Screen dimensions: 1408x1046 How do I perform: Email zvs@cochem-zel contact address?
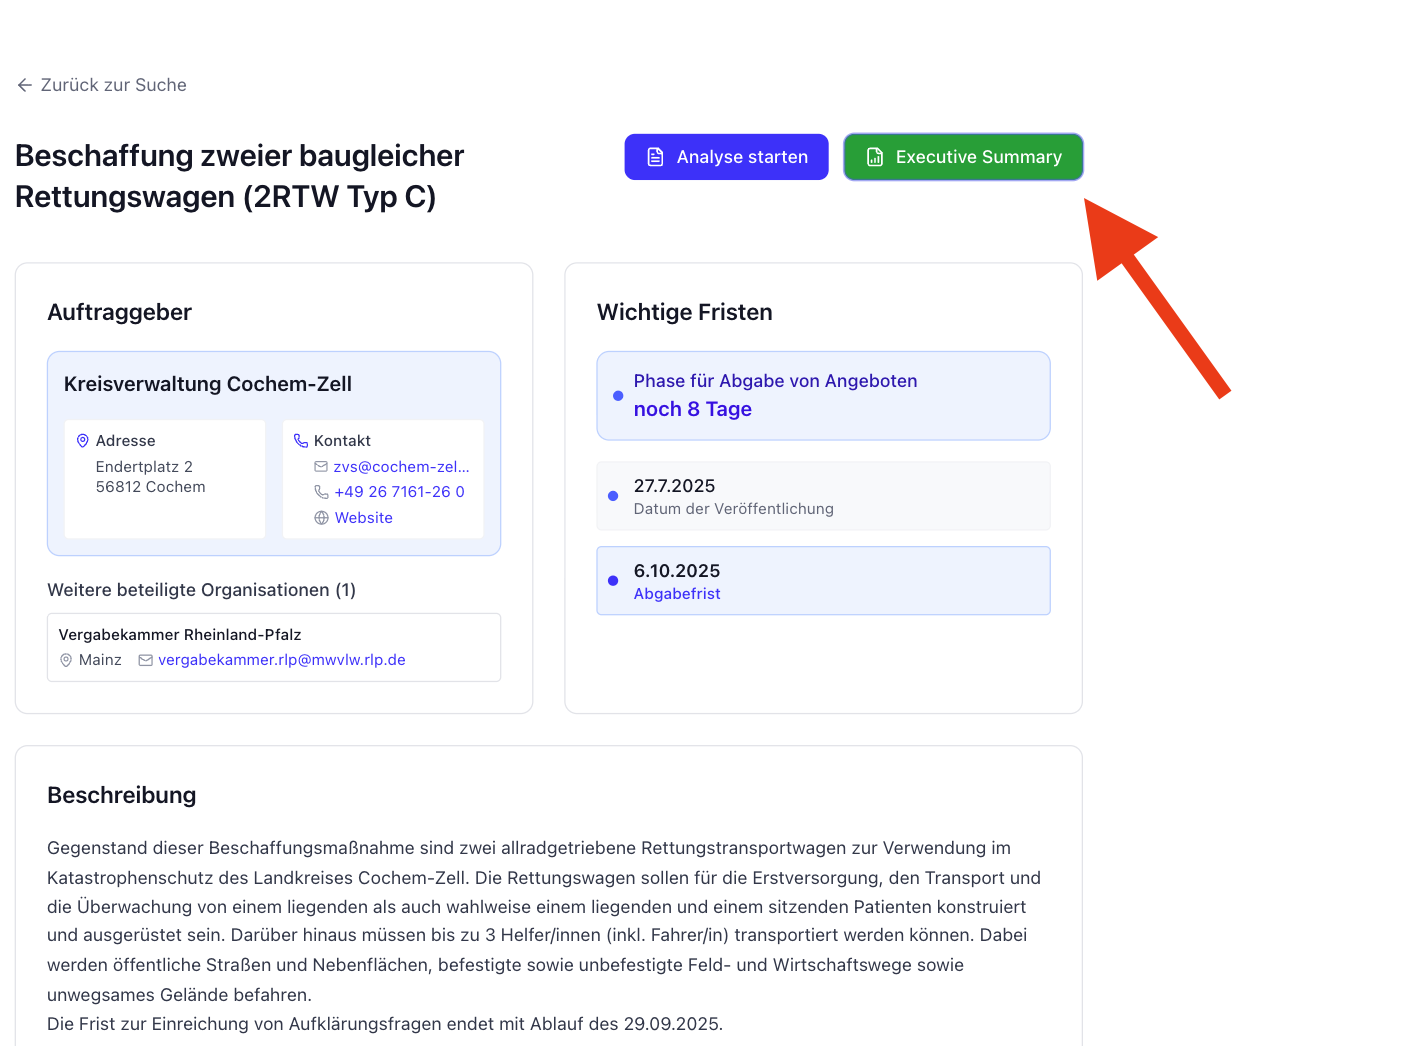tap(401, 466)
